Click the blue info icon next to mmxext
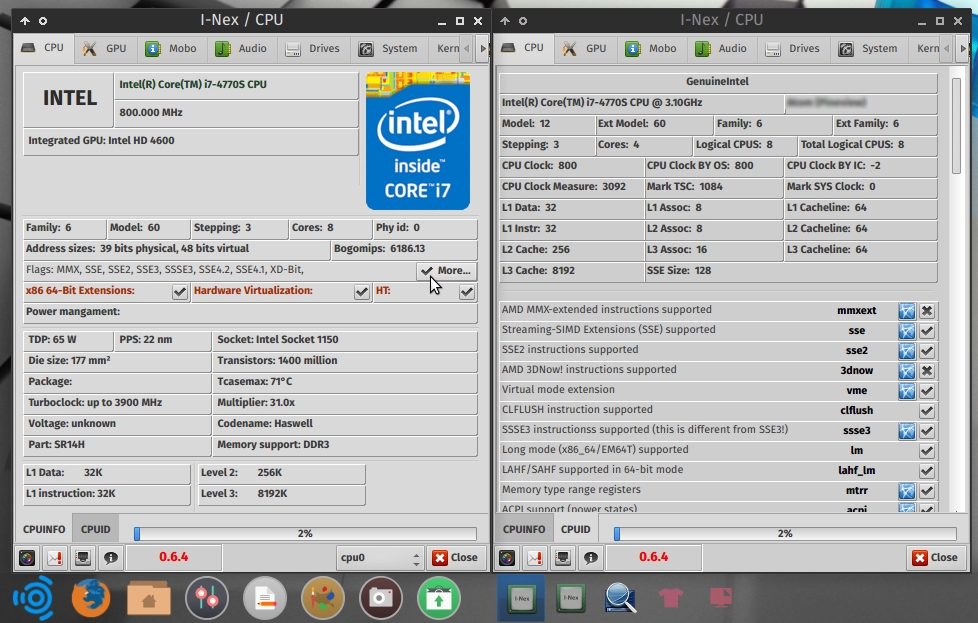Image resolution: width=978 pixels, height=623 pixels. [907, 311]
